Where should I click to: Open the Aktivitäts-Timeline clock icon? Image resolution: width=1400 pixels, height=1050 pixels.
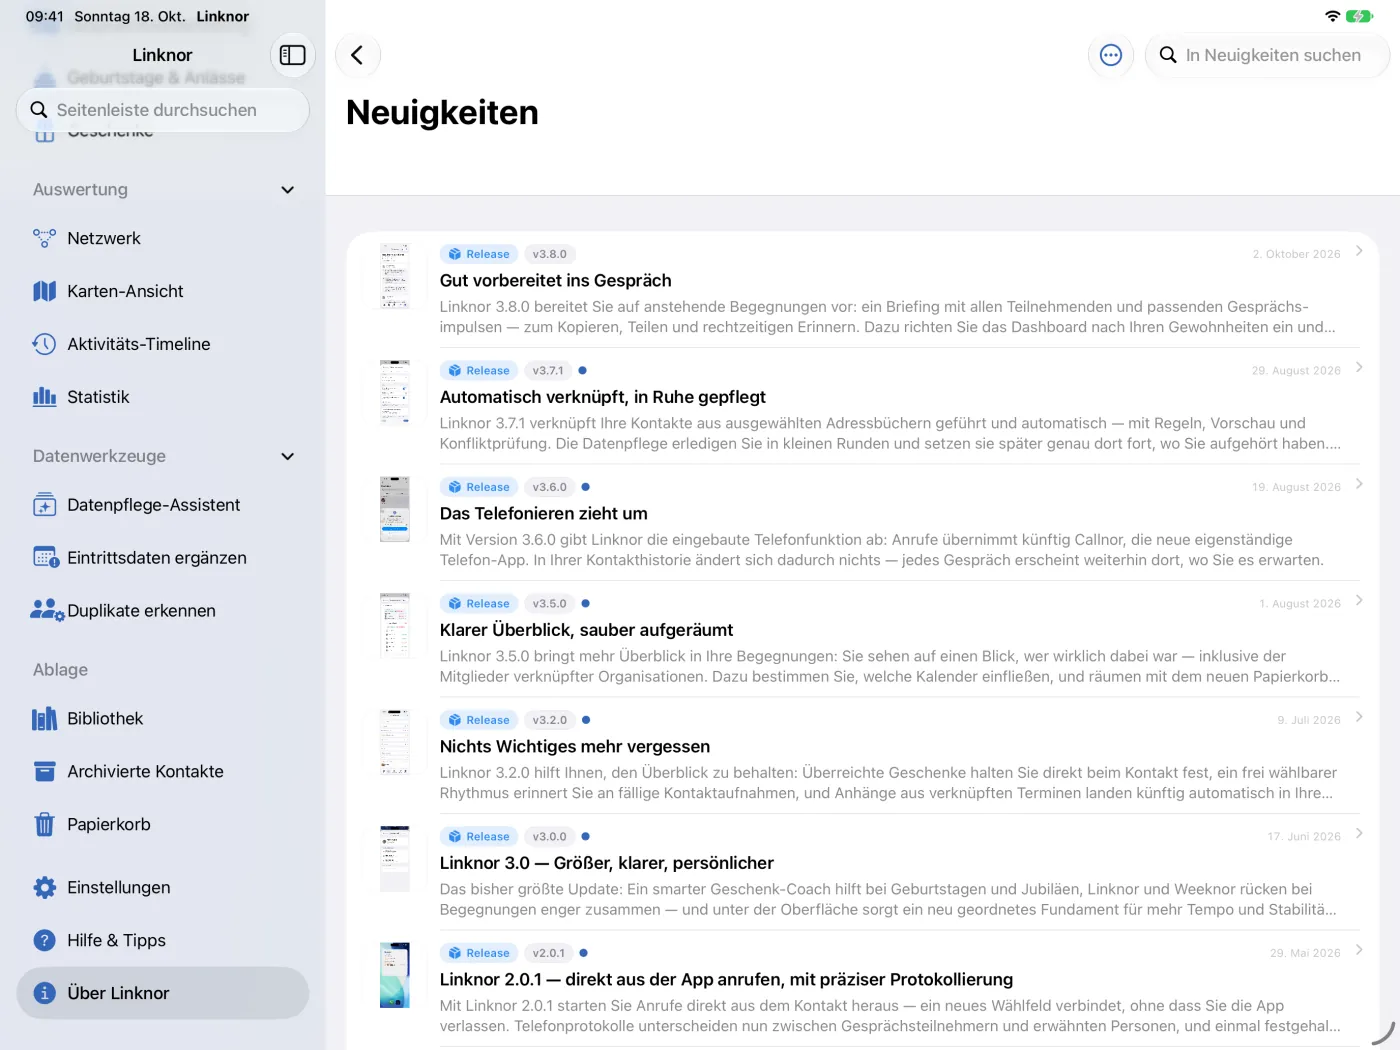44,344
